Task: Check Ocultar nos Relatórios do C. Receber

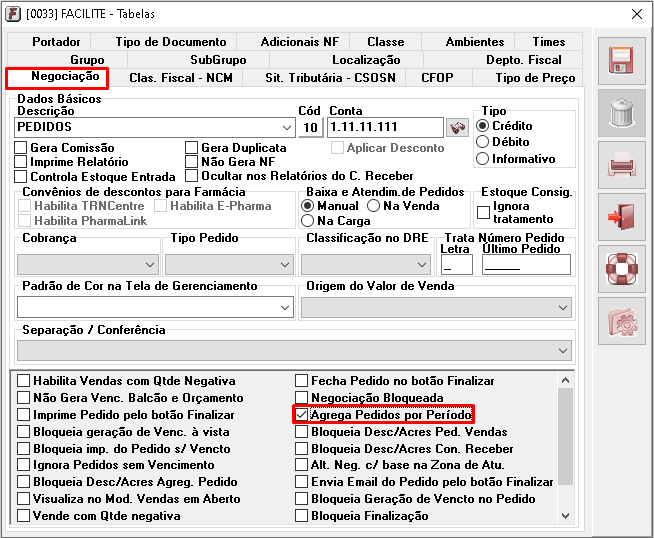Action: [x=191, y=176]
